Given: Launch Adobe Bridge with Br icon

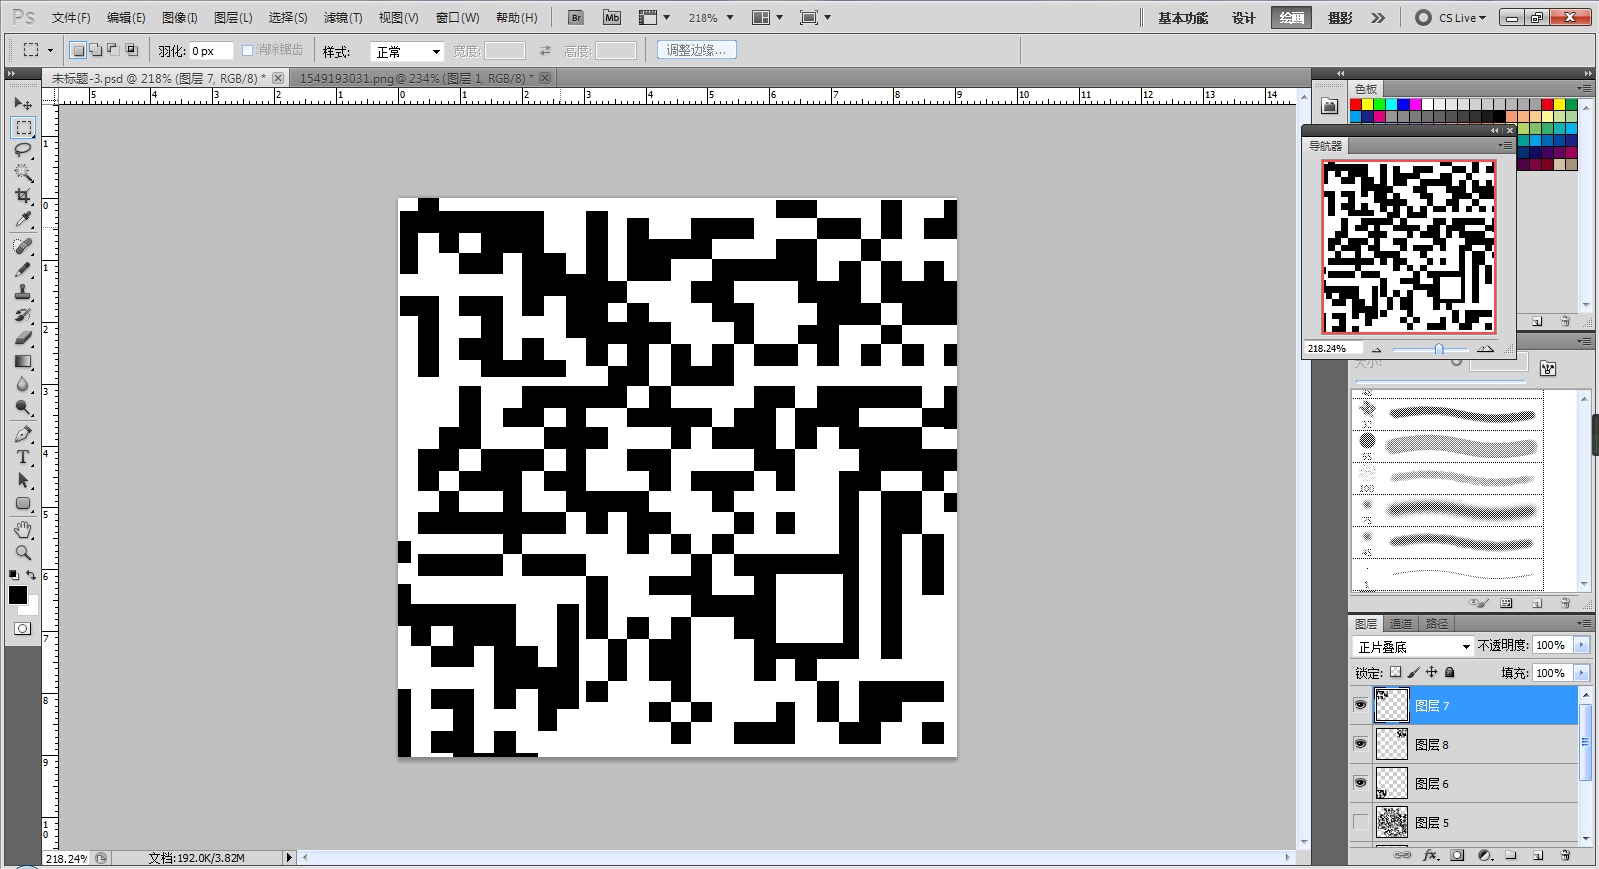Looking at the screenshot, I should coord(576,18).
